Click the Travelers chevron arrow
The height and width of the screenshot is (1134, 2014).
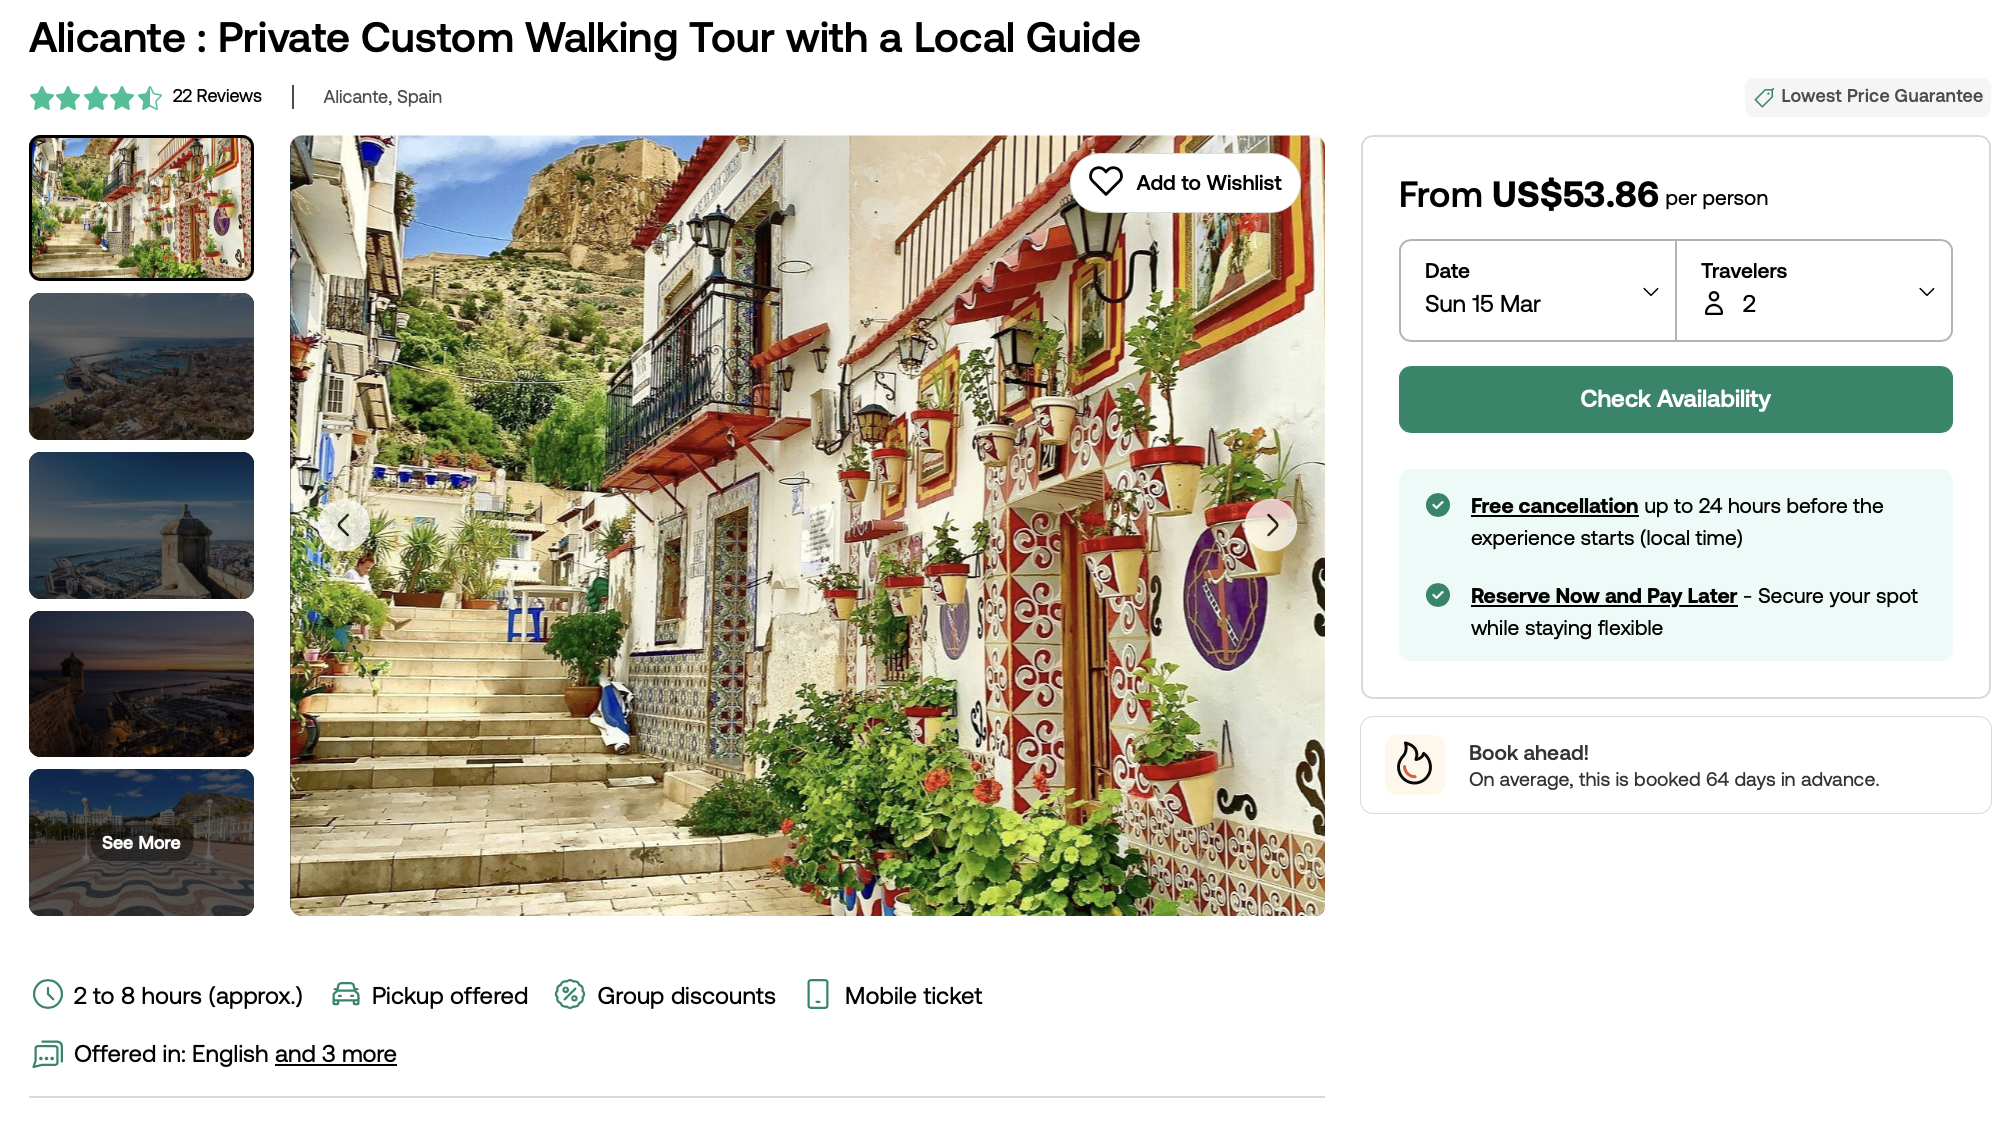click(1927, 292)
